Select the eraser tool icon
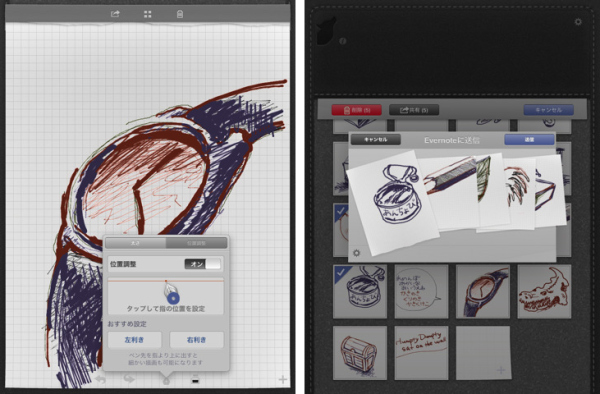Viewport: 600px width, 394px height. point(196,380)
